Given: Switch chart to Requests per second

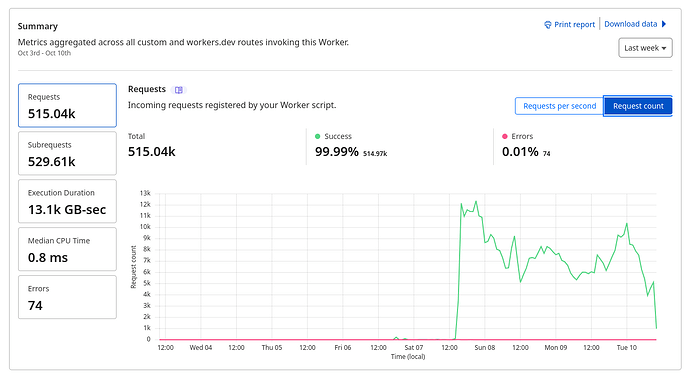Looking at the screenshot, I should 559,106.
